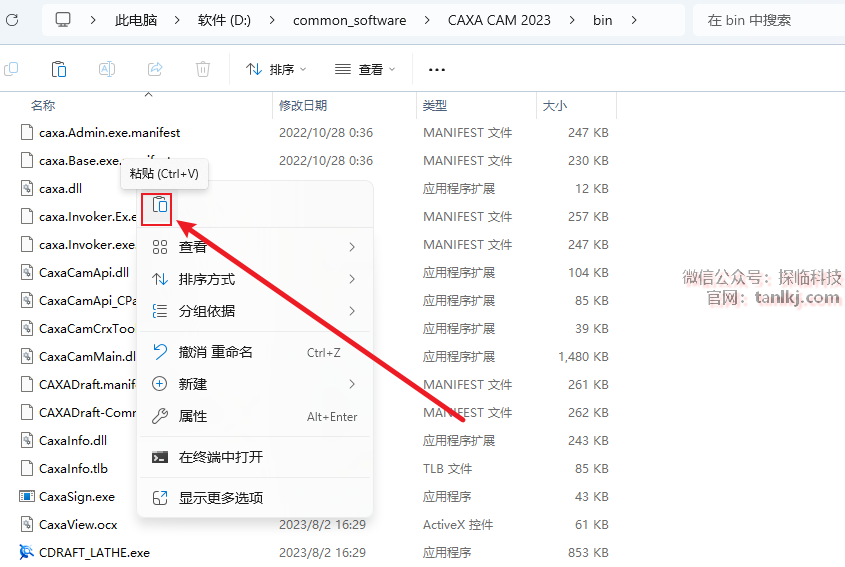Viewport: 845px width, 567px height.
Task: Choose 在终端中打开 in the context menu
Action: point(255,457)
